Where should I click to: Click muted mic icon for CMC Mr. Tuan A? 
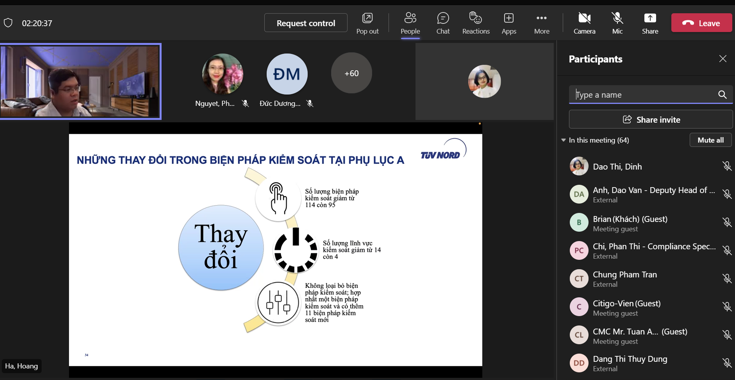click(x=727, y=335)
